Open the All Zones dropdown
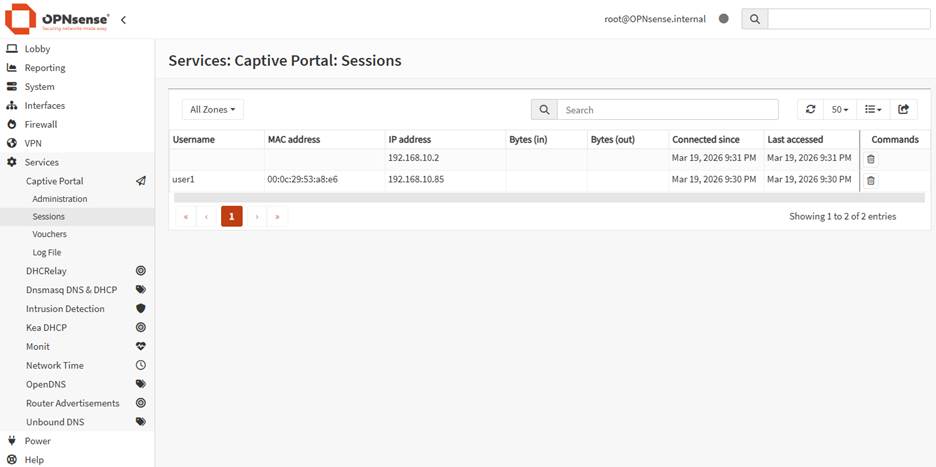This screenshot has height=467, width=936. coord(212,110)
